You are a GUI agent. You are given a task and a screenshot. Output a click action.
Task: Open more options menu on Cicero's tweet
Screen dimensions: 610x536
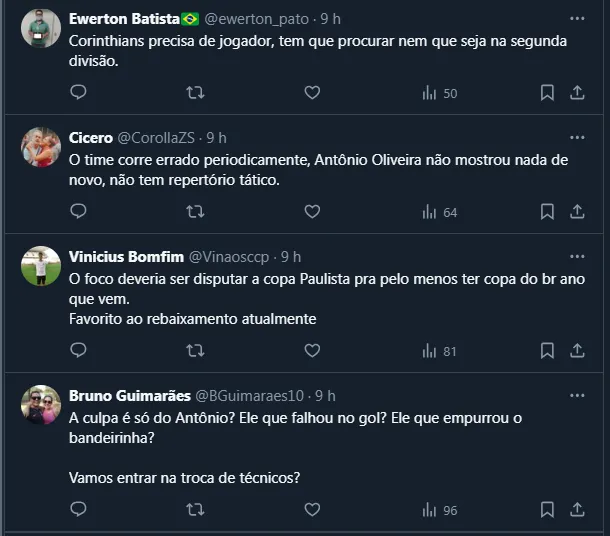[x=577, y=138]
